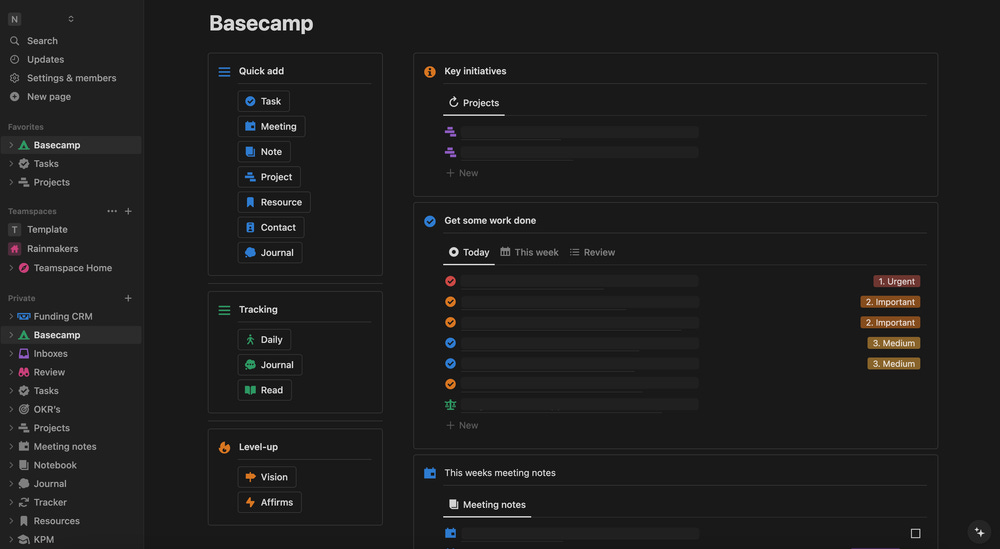Switch to the Today tab
Image resolution: width=1000 pixels, height=549 pixels.
[x=469, y=253]
